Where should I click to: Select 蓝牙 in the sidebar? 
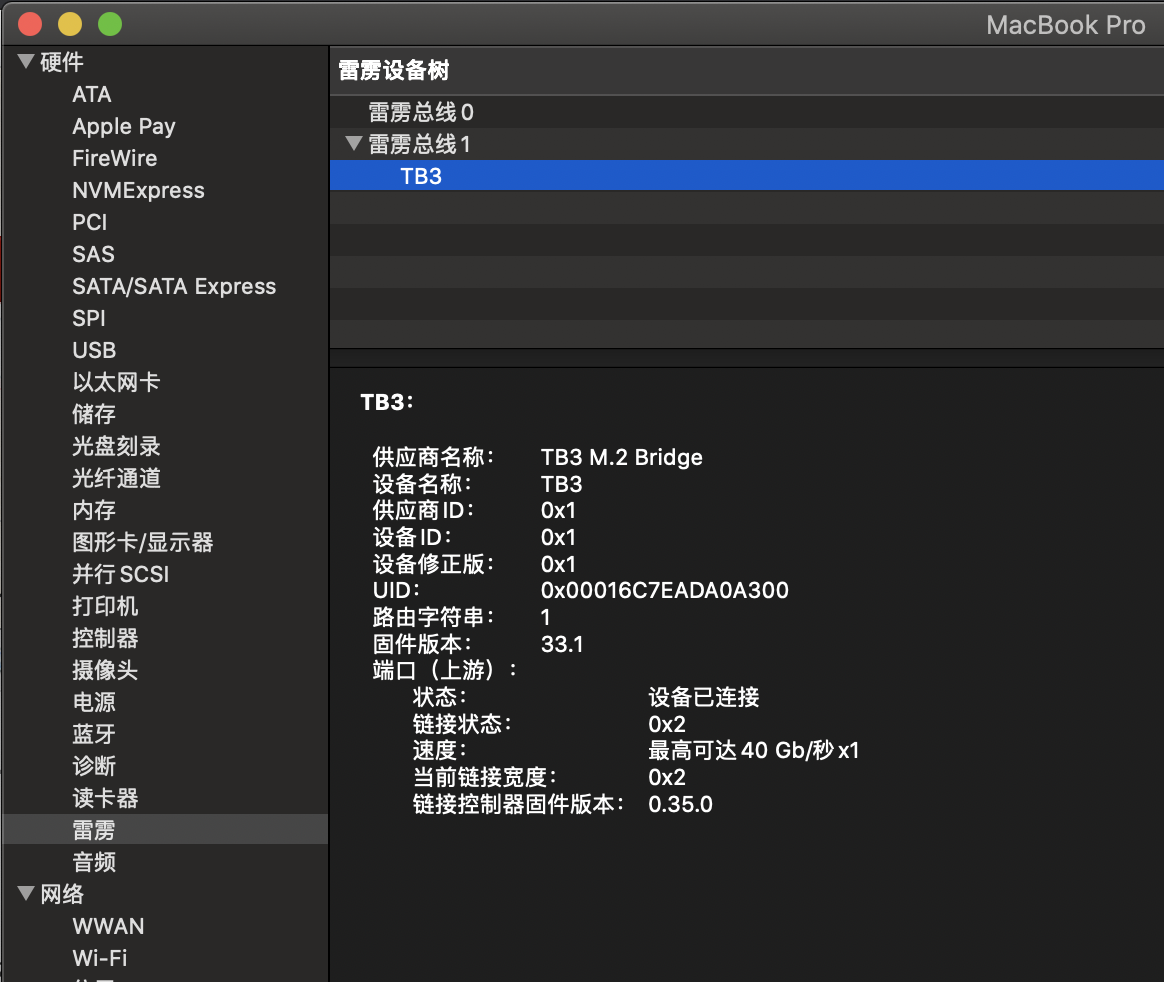pyautogui.click(x=94, y=733)
